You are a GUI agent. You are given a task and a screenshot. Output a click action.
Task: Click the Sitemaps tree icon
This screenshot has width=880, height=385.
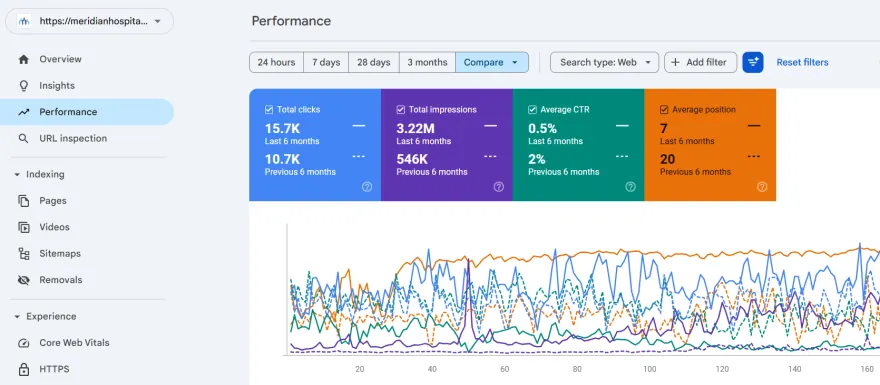24,254
